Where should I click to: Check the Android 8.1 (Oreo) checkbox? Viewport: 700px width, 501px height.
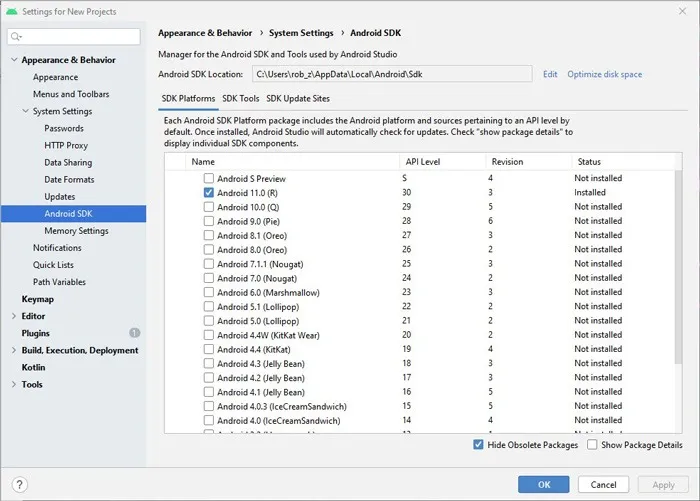click(x=208, y=235)
